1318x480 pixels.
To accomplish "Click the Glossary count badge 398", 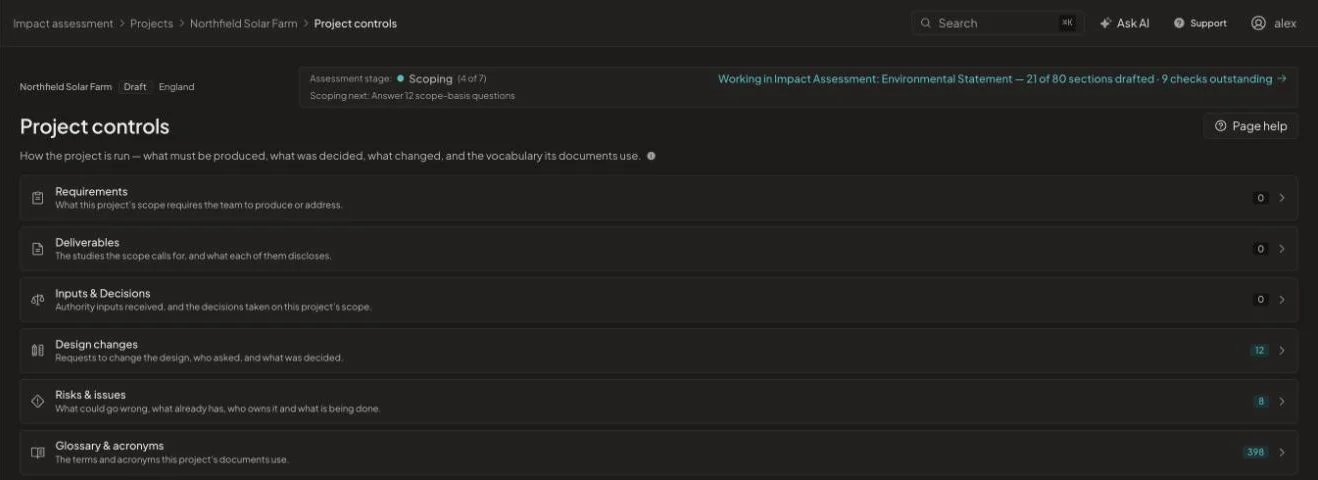I will [x=1255, y=452].
